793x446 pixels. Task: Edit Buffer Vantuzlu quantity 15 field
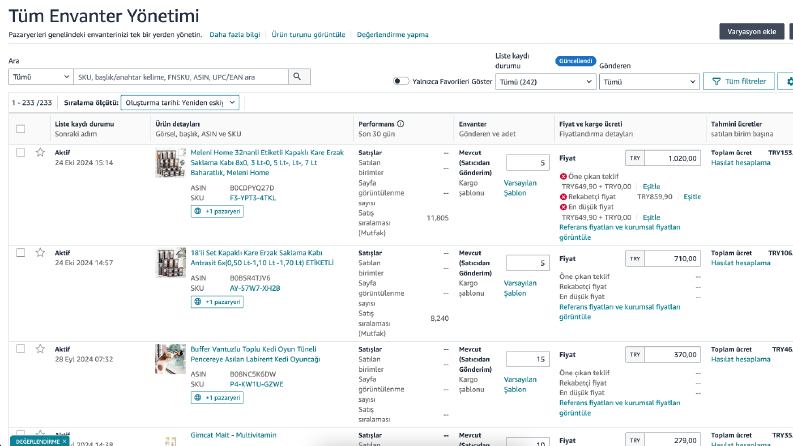pyautogui.click(x=527, y=359)
